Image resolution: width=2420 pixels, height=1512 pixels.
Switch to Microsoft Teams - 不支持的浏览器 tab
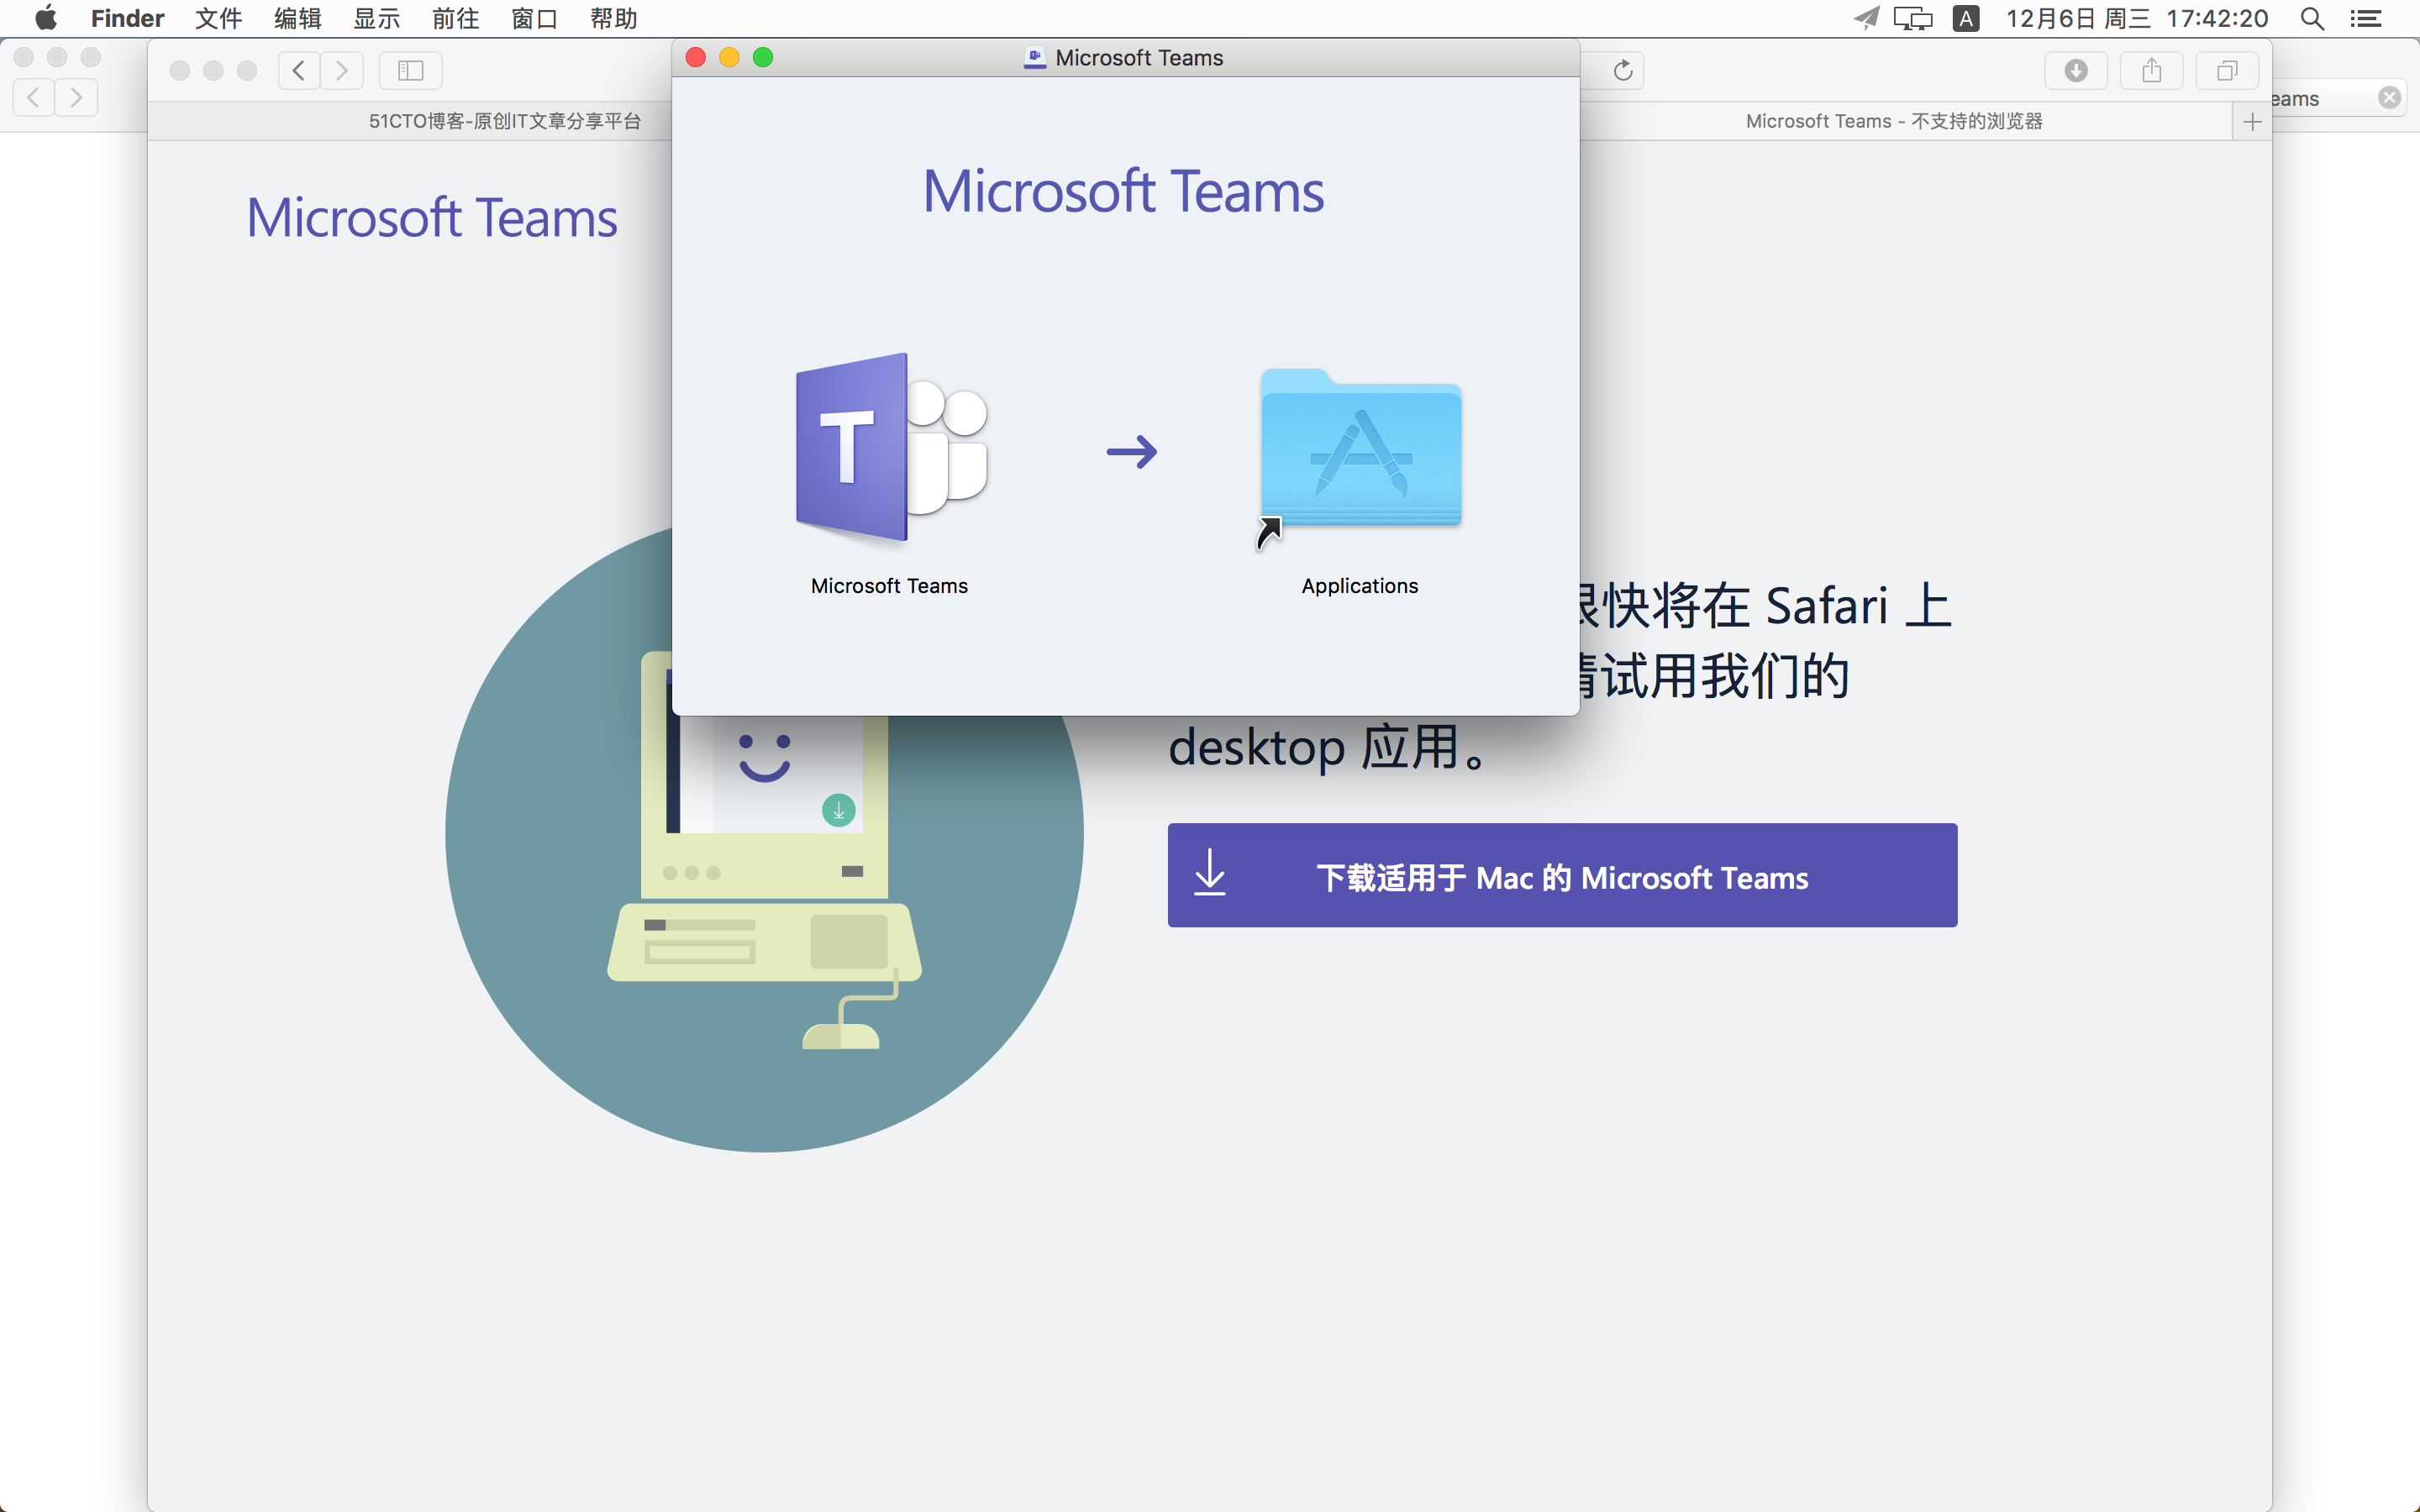tap(1894, 121)
